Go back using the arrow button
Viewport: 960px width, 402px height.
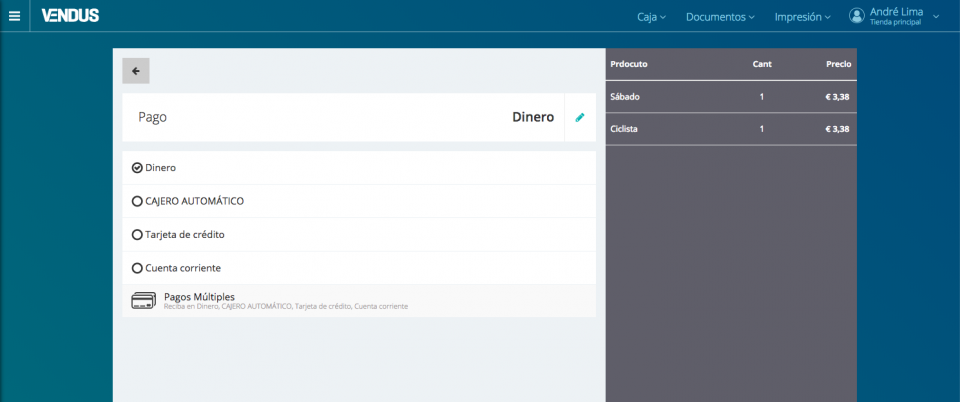coord(136,71)
